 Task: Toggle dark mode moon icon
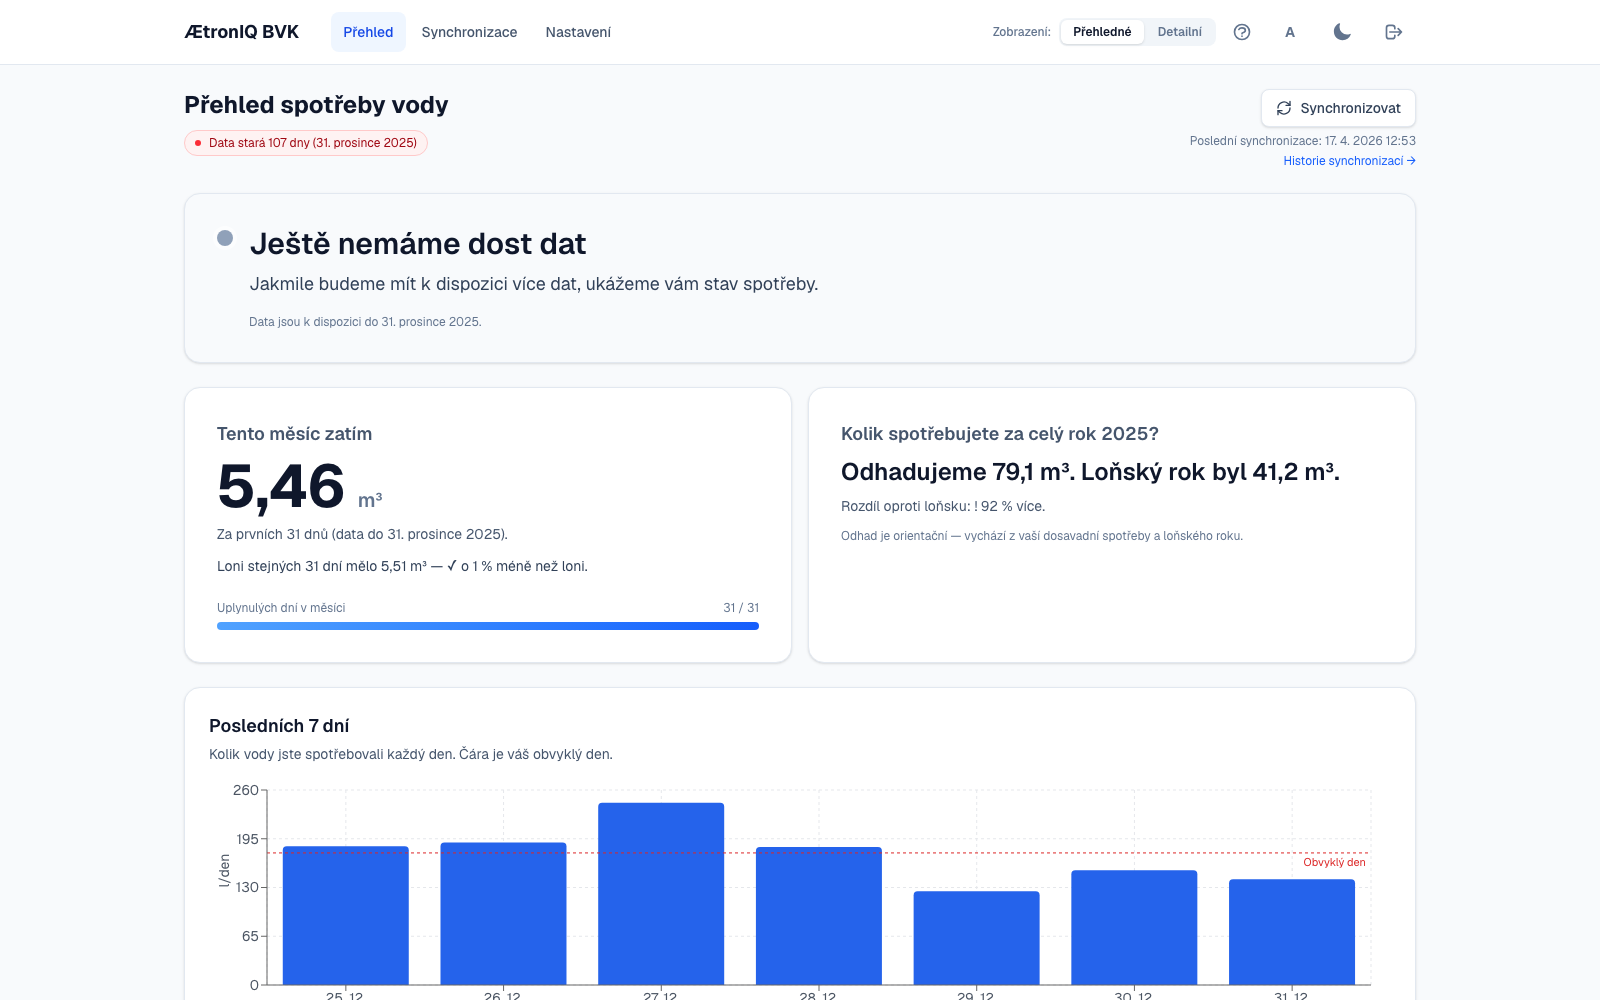[1342, 32]
